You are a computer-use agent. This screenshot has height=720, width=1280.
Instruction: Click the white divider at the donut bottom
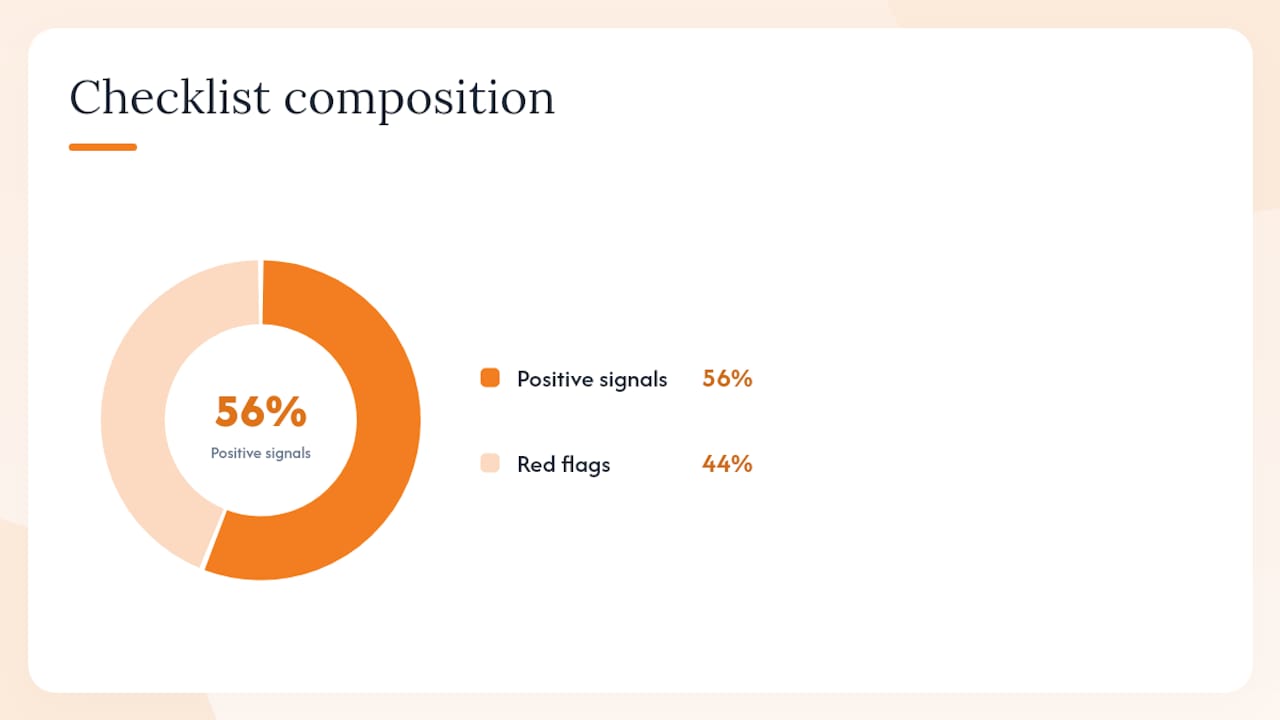click(213, 540)
